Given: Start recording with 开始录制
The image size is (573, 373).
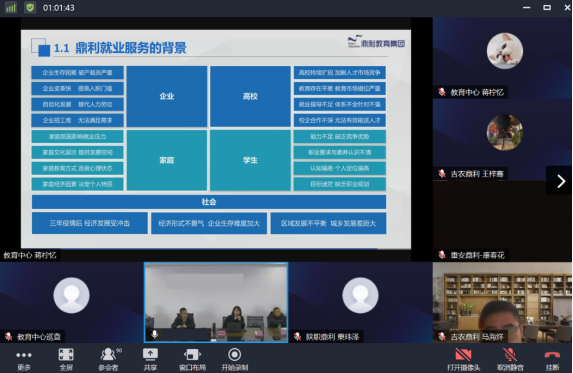Looking at the screenshot, I should tap(235, 359).
